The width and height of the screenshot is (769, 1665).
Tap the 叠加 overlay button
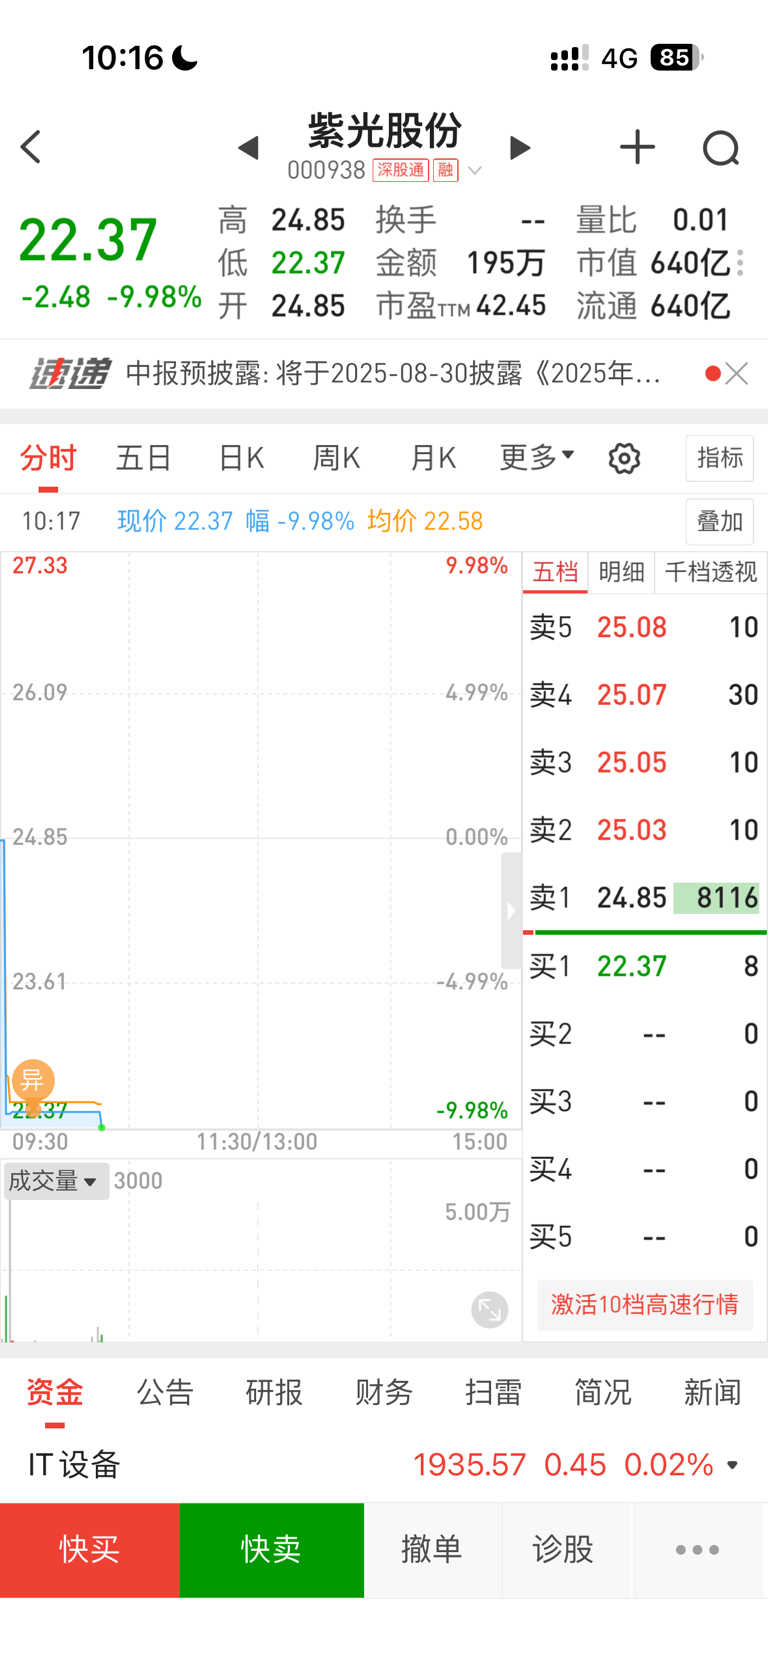click(x=720, y=521)
